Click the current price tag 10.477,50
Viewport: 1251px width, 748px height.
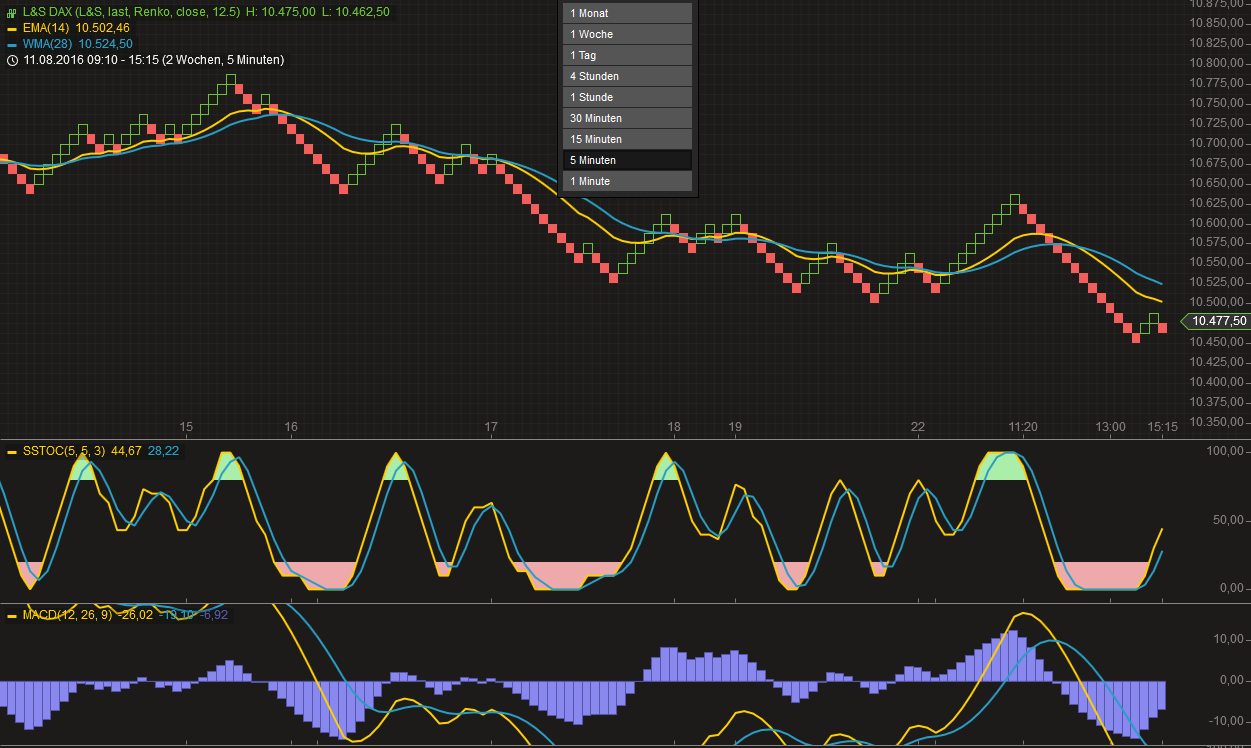[1218, 321]
